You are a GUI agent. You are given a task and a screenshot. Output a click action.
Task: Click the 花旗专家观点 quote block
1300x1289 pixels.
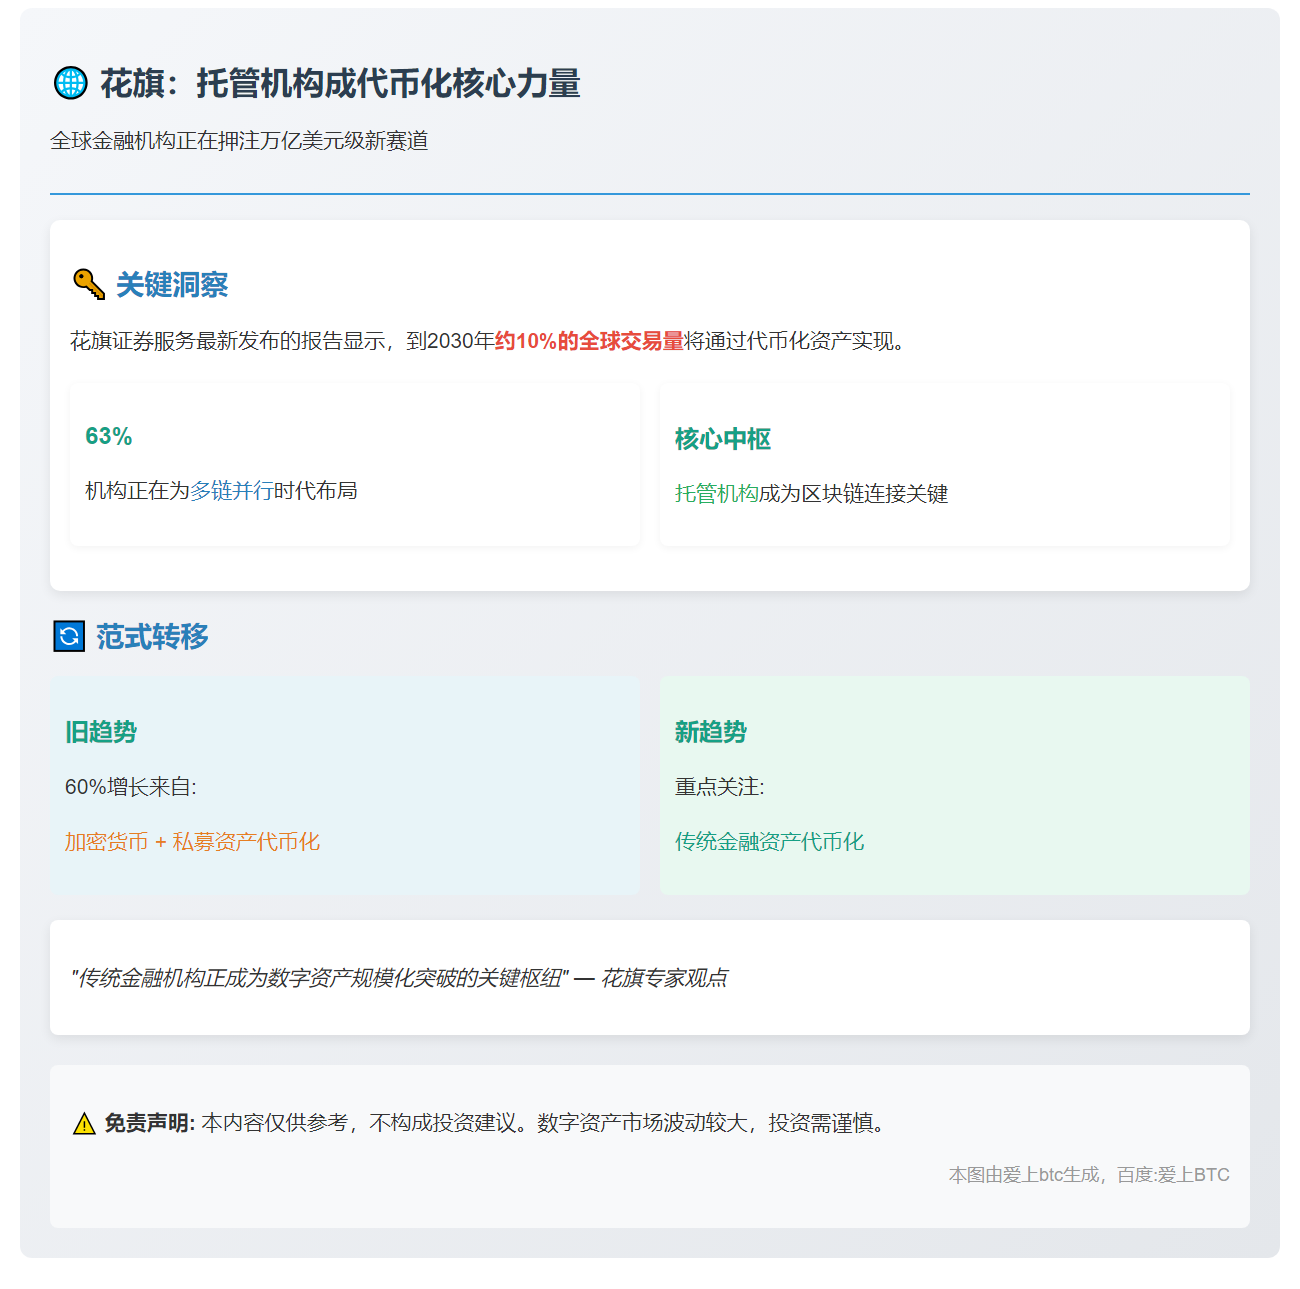tap(403, 977)
